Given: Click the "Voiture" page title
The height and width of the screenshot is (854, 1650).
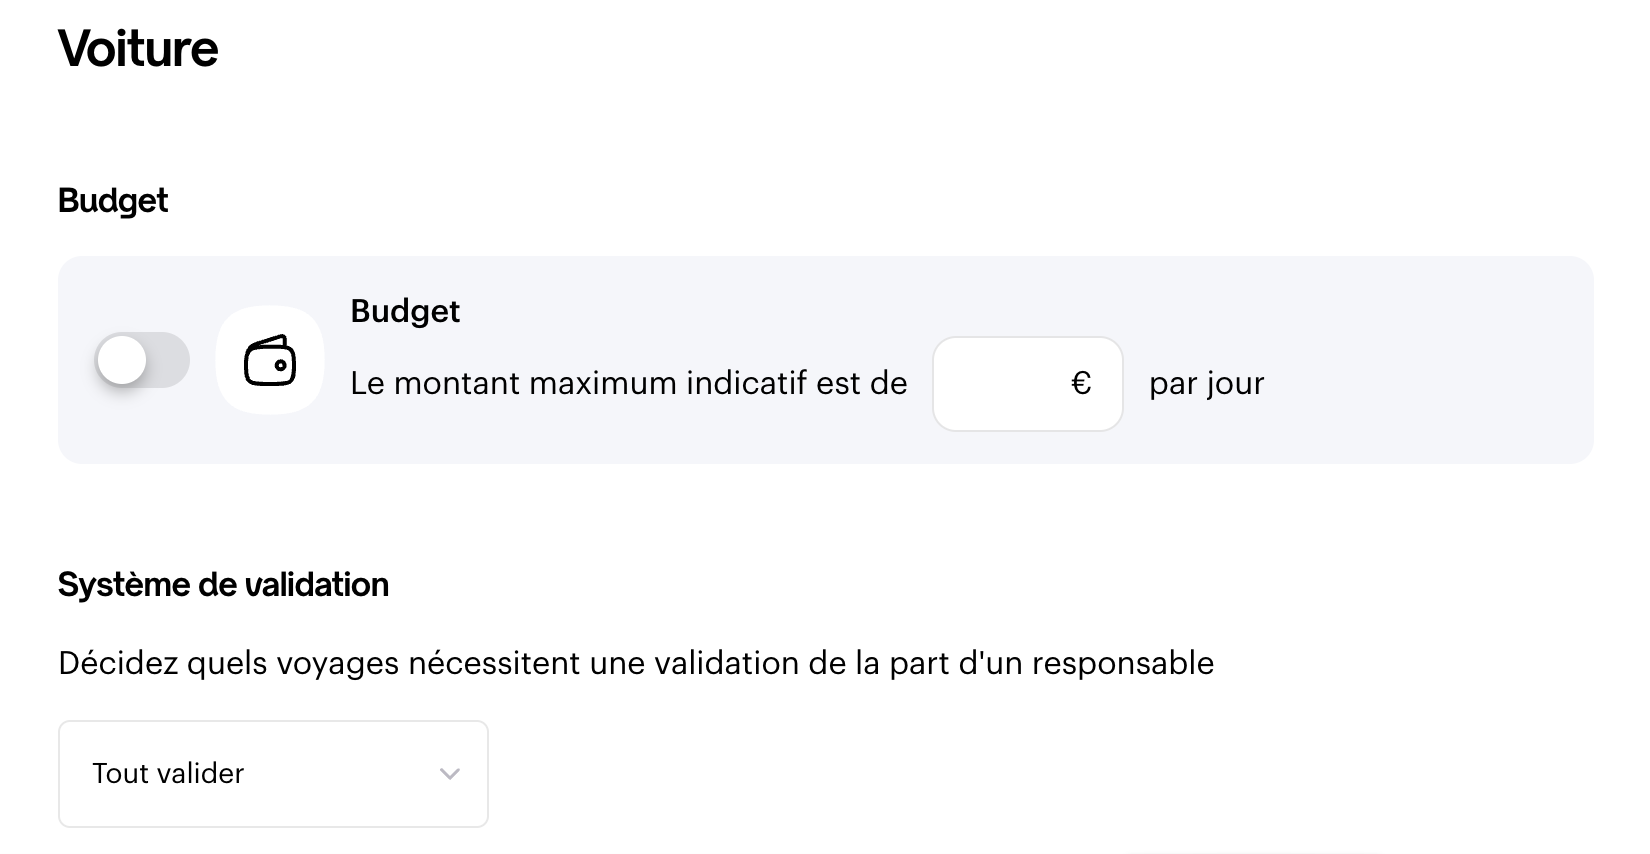Looking at the screenshot, I should click(138, 48).
